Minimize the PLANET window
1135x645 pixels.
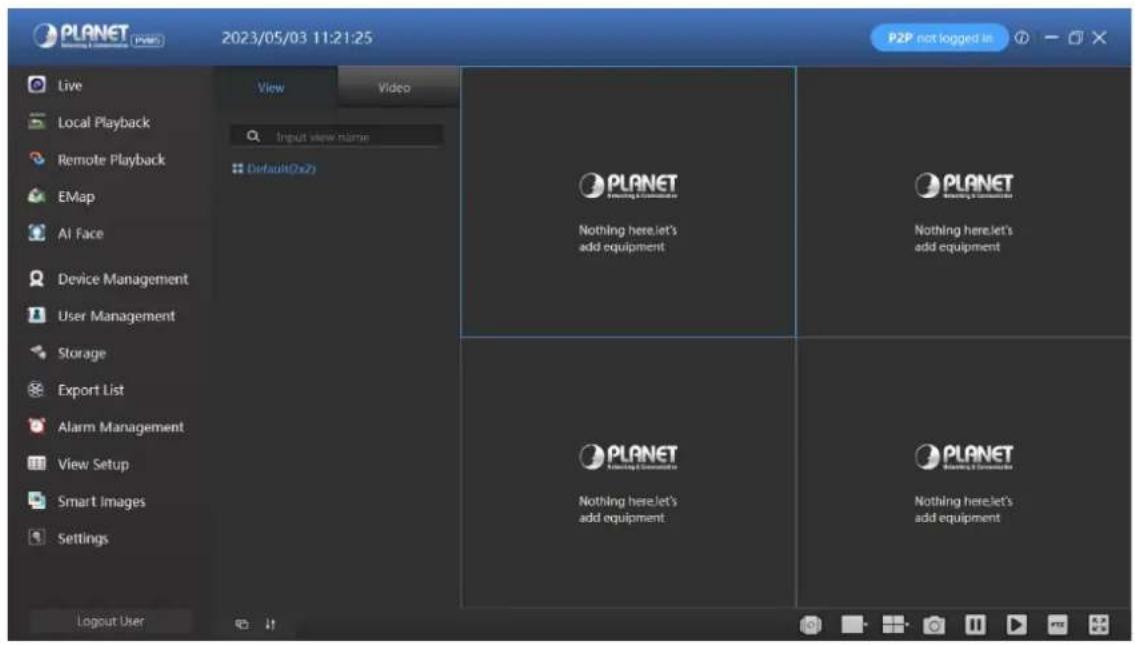coord(1052,38)
